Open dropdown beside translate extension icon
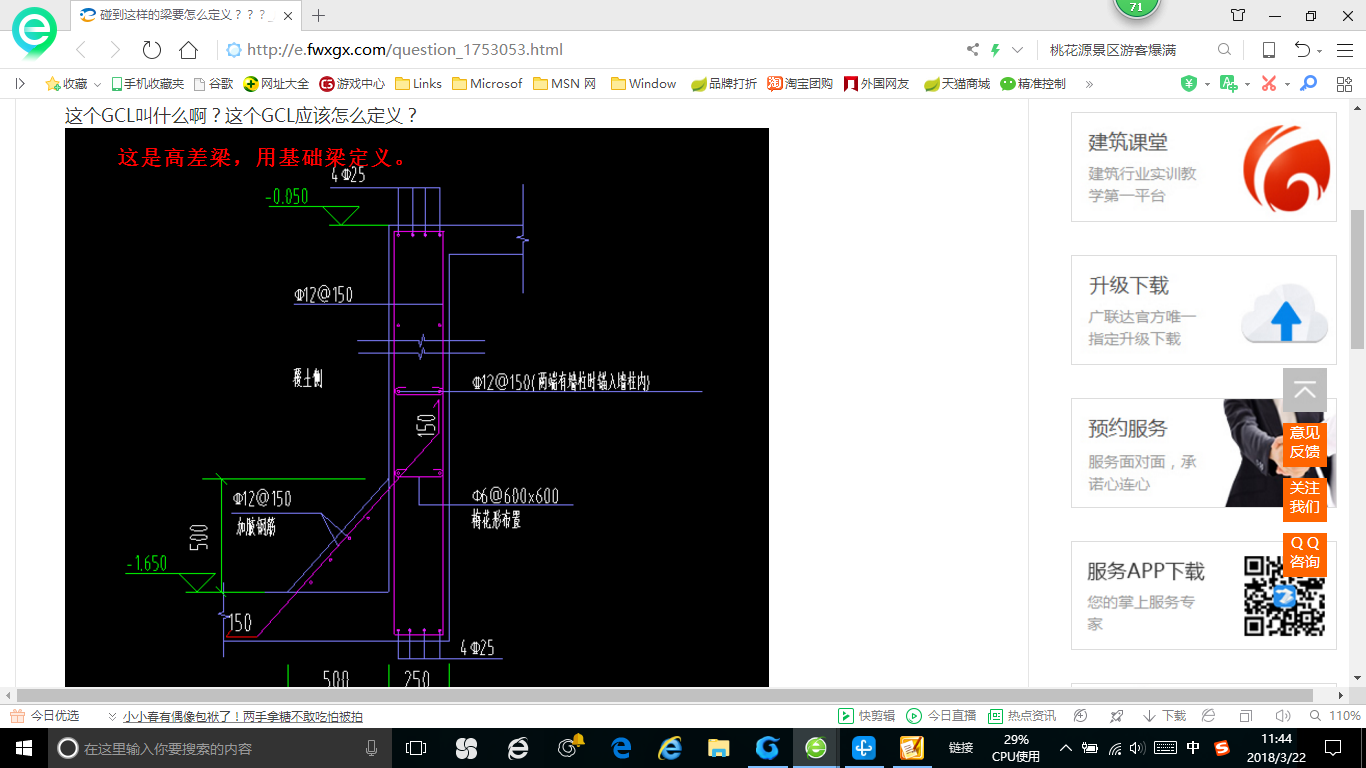 coord(1247,85)
